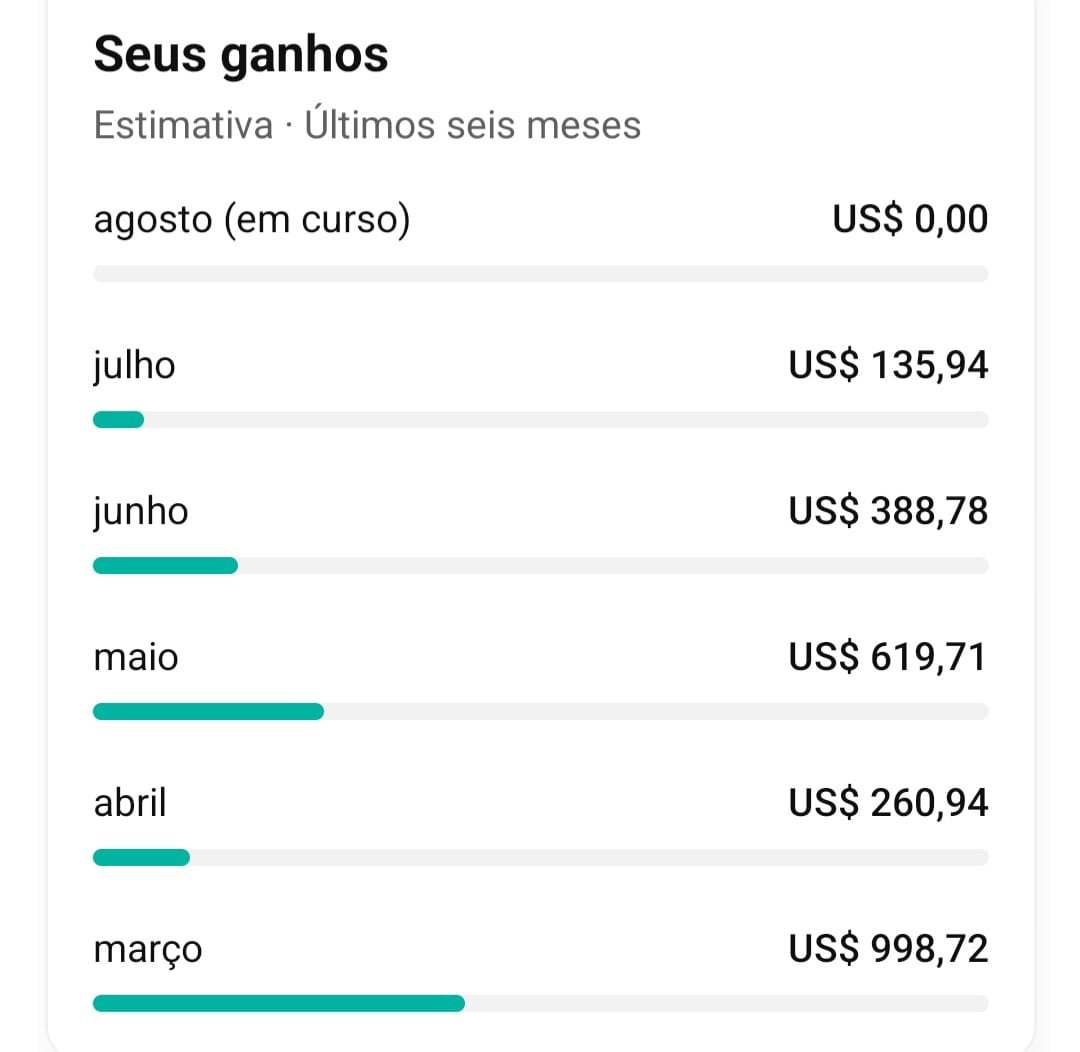This screenshot has height=1052, width=1080.
Task: Select the março month label
Action: pos(147,951)
